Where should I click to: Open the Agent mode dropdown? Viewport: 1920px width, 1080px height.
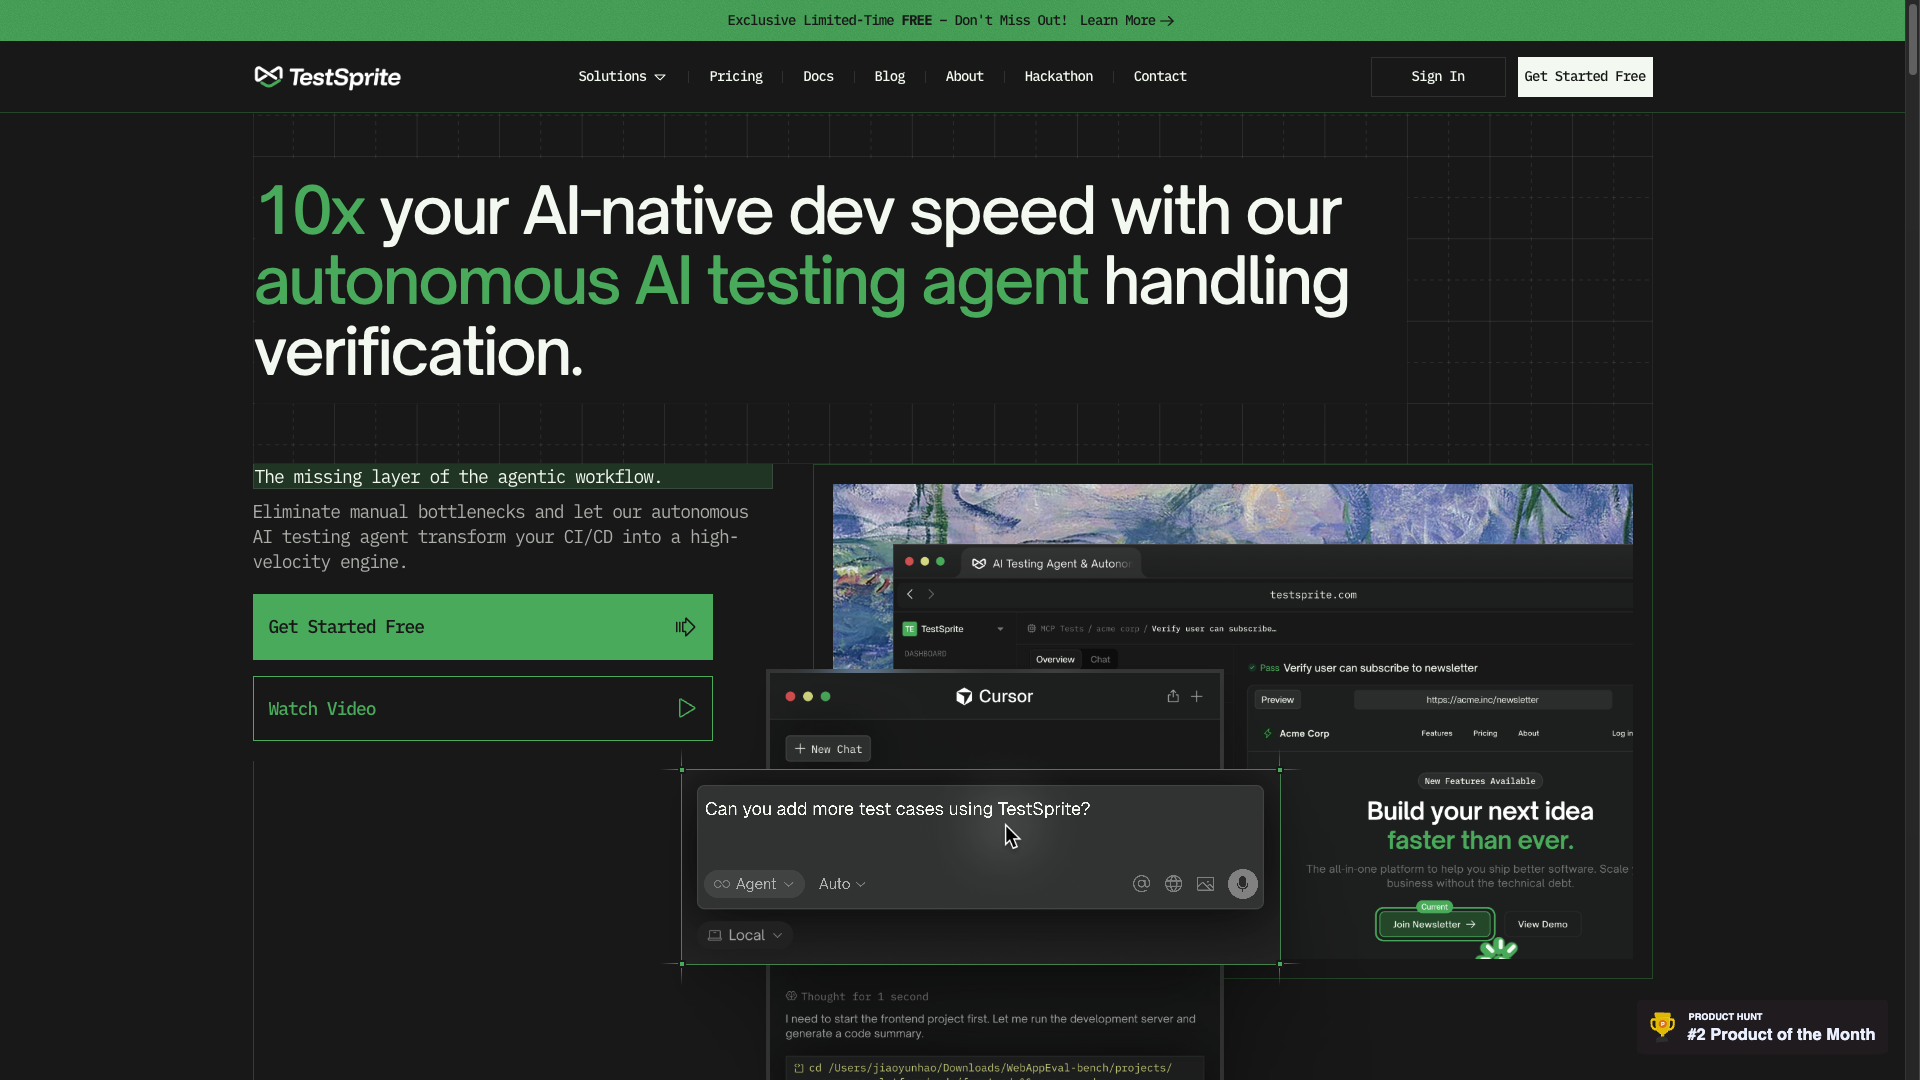pyautogui.click(x=754, y=884)
